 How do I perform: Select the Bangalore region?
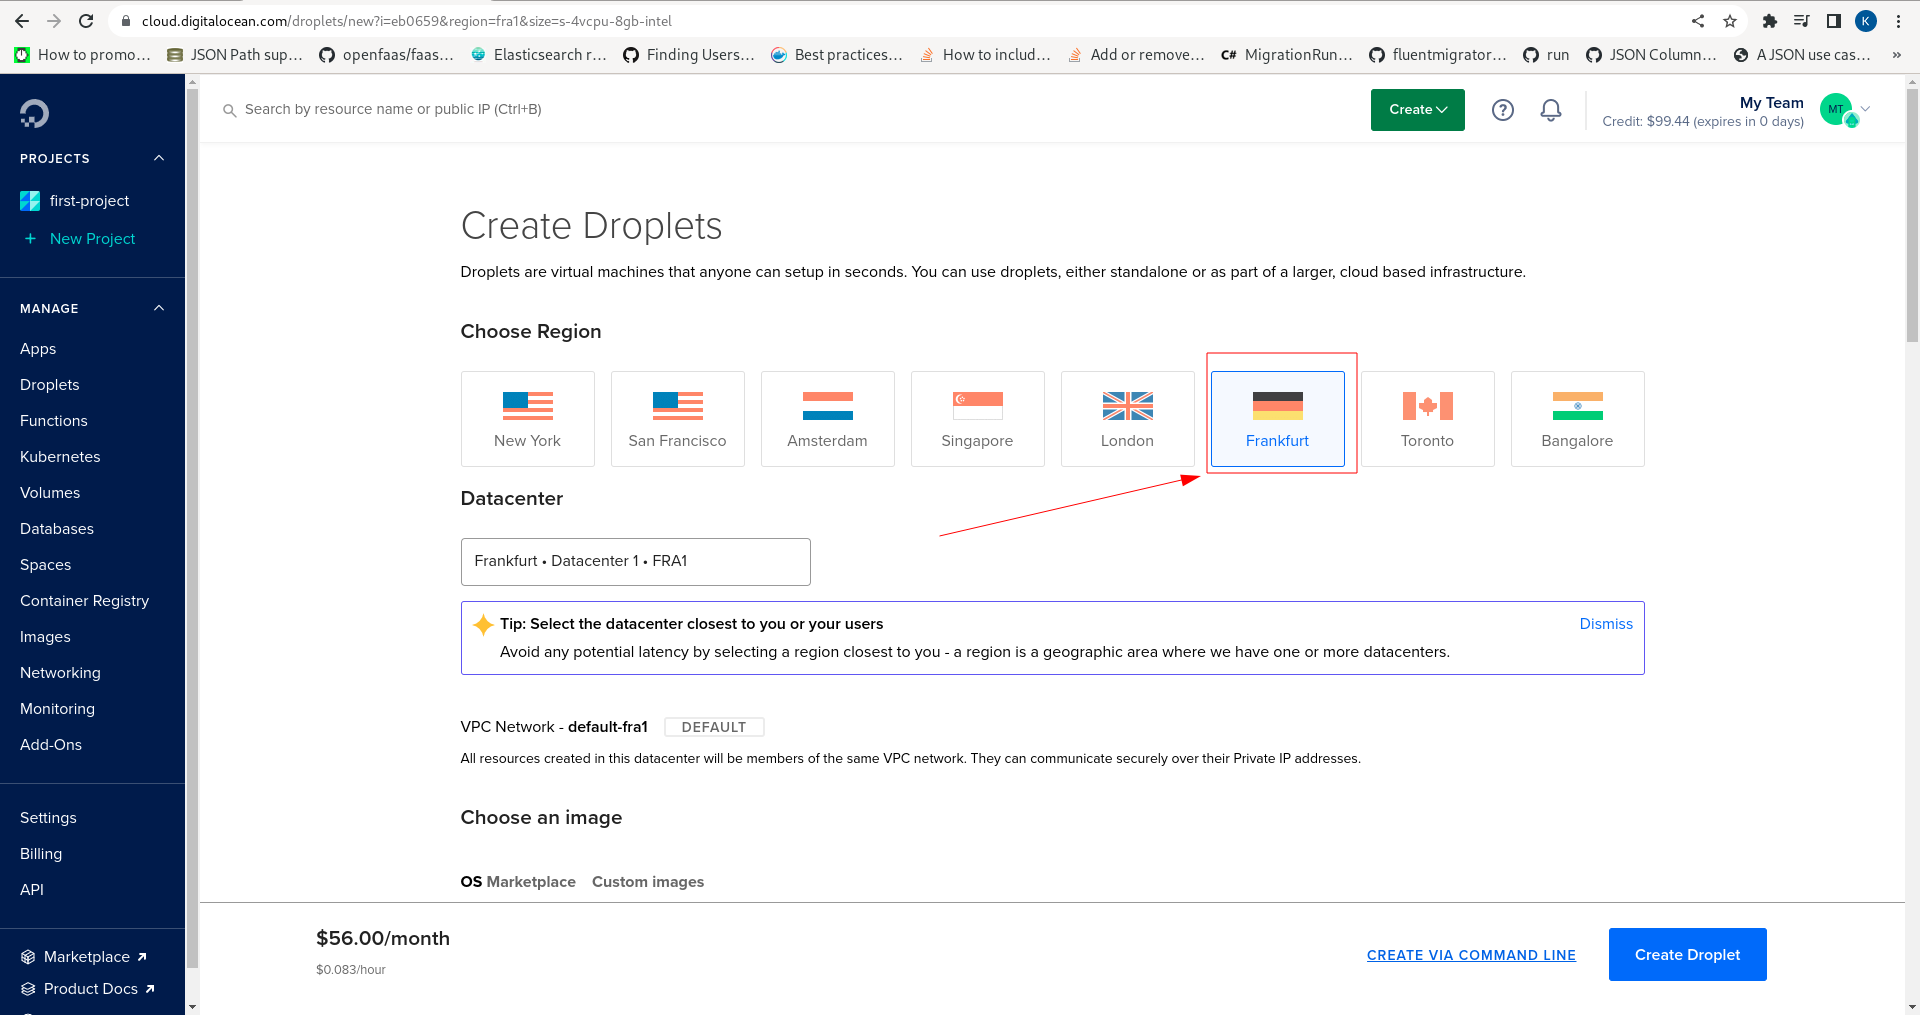tap(1577, 419)
